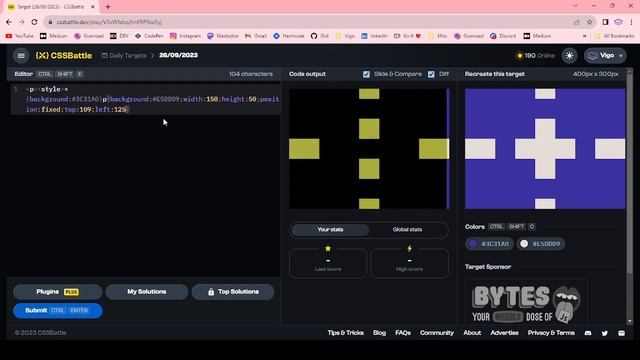Go back in browser
Image resolution: width=640 pixels, height=360 pixels.
pyautogui.click(x=9, y=22)
